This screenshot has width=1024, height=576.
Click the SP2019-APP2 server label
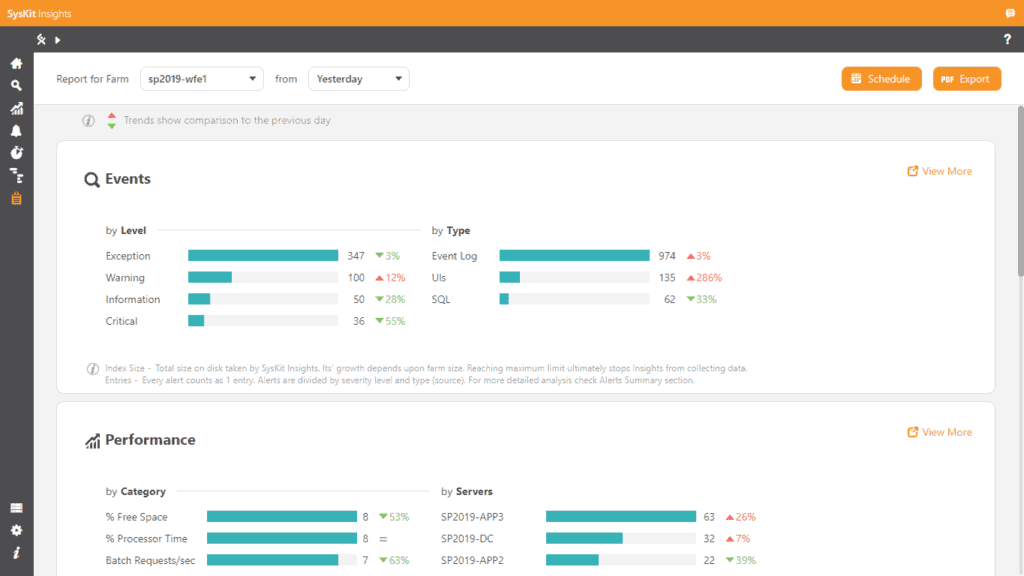click(x=472, y=560)
